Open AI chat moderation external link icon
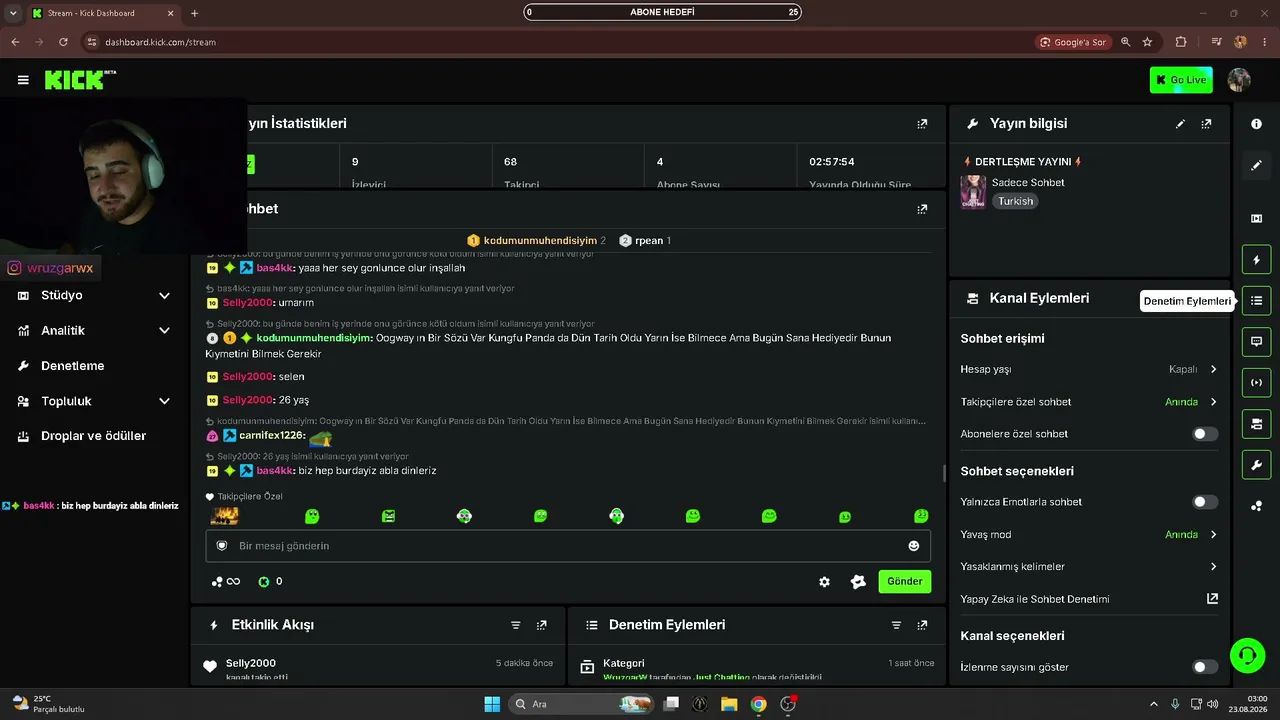This screenshot has width=1280, height=720. pyautogui.click(x=1212, y=599)
